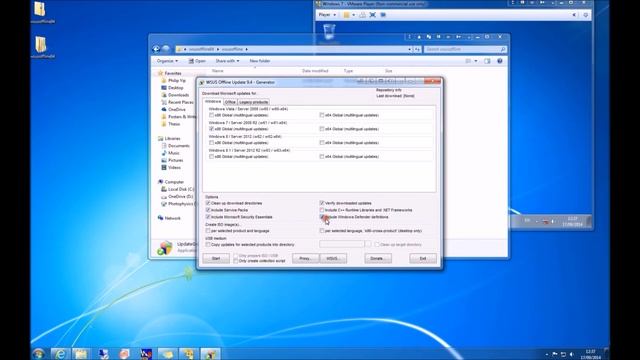Click VMware Player pause folder icon
Screen dimensions: 640x360
pyautogui.click(x=346, y=15)
